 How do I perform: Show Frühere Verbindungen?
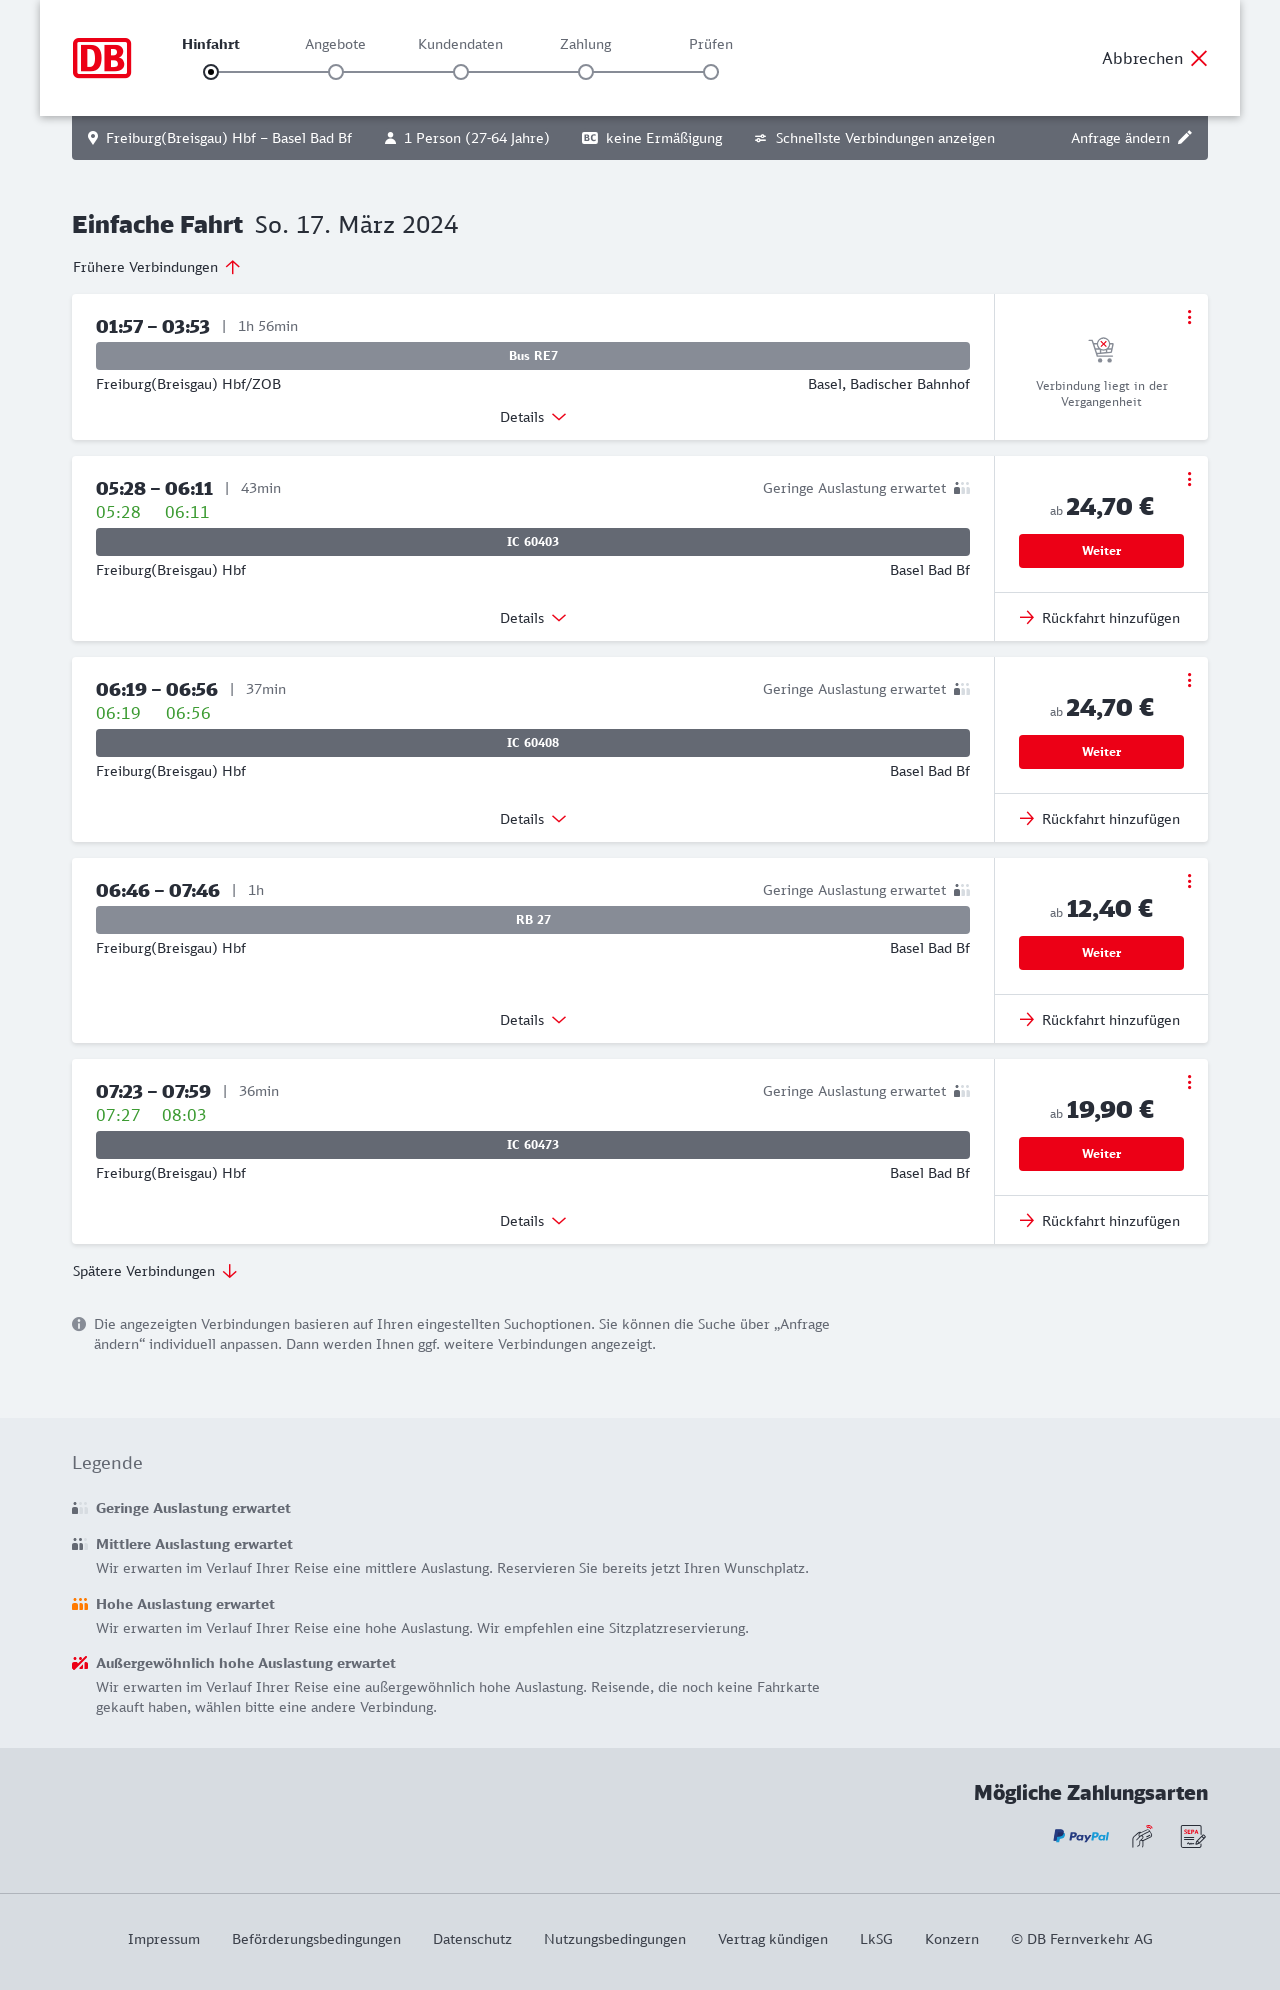click(157, 267)
